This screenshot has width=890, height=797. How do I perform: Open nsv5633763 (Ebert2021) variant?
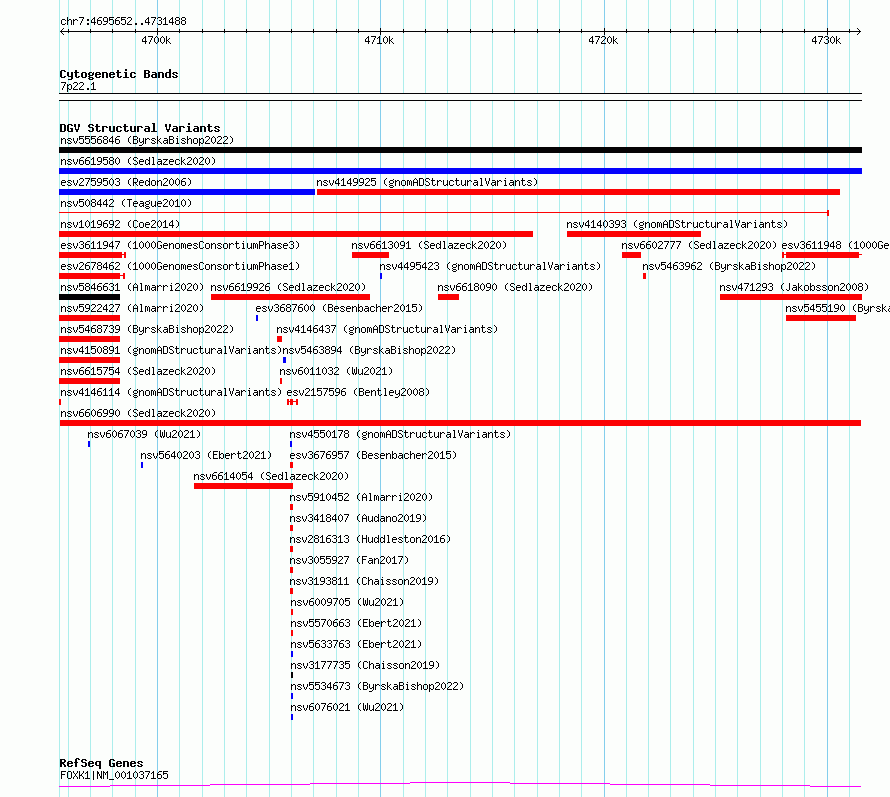[356, 644]
